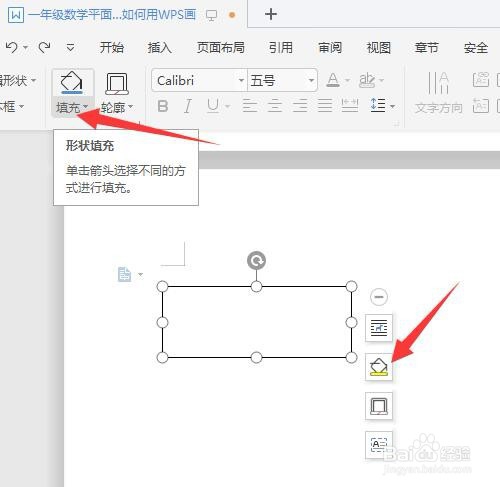Screen dimensions: 500x487
Task: Open the quick access customize arrow
Action: 70,47
